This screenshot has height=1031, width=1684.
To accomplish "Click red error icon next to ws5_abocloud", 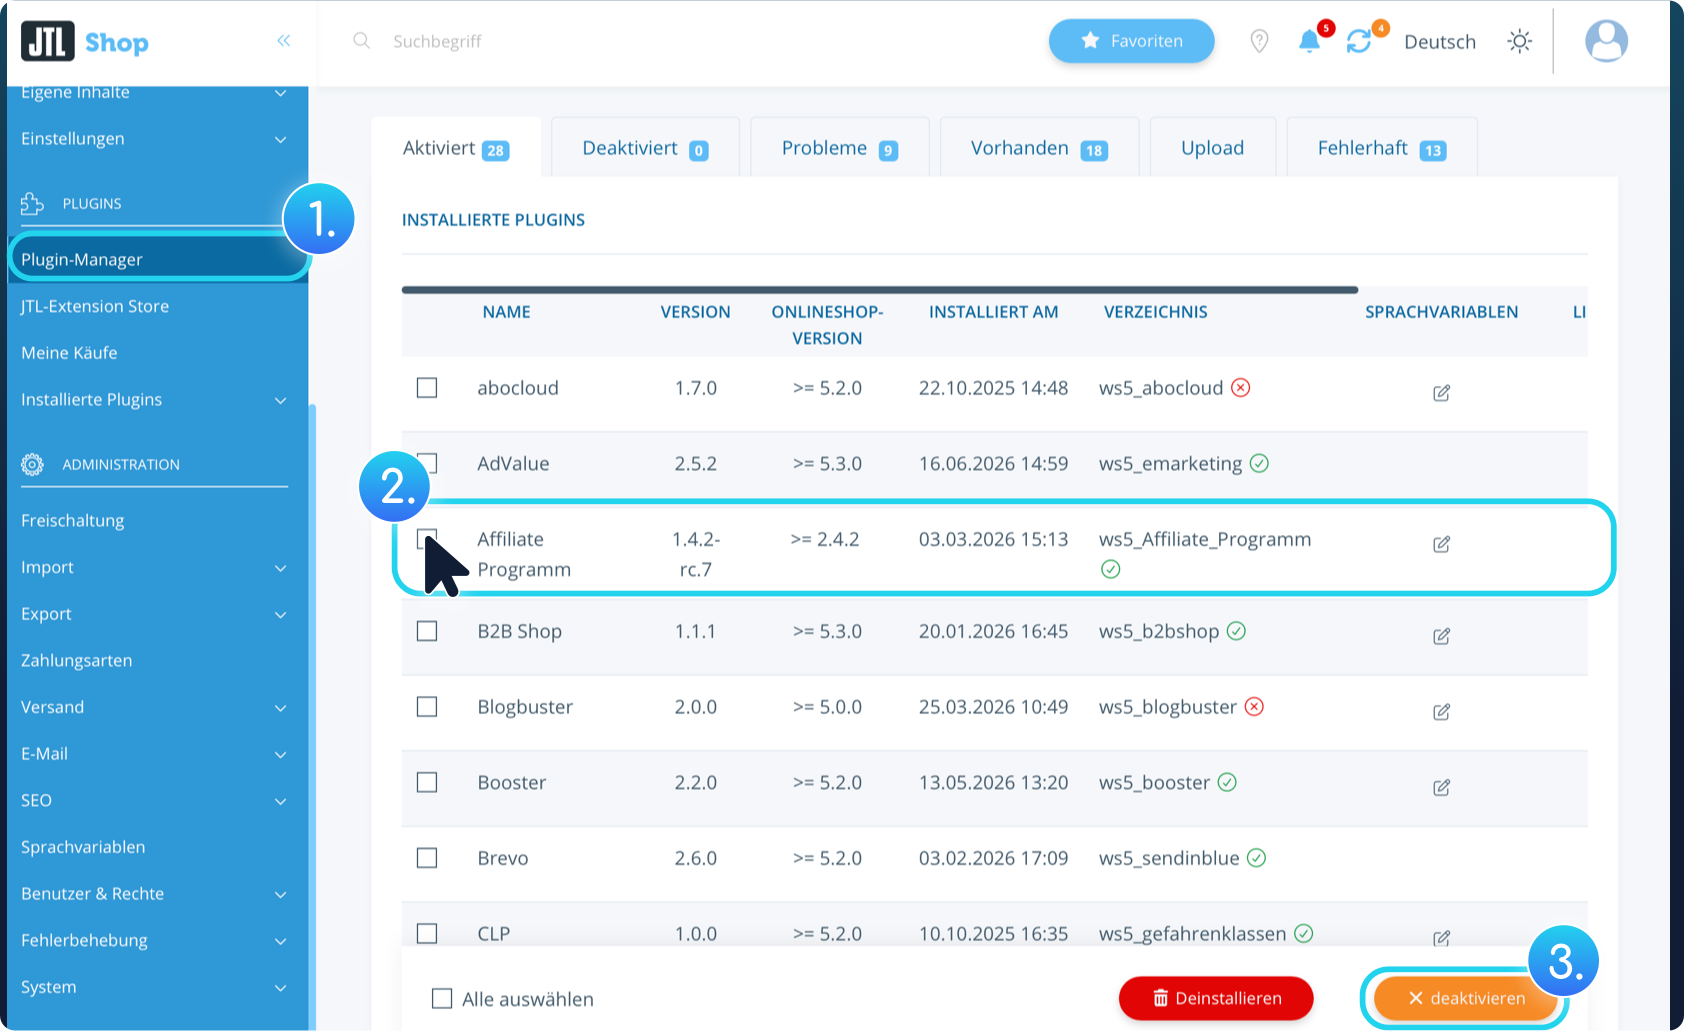I will click(x=1241, y=387).
